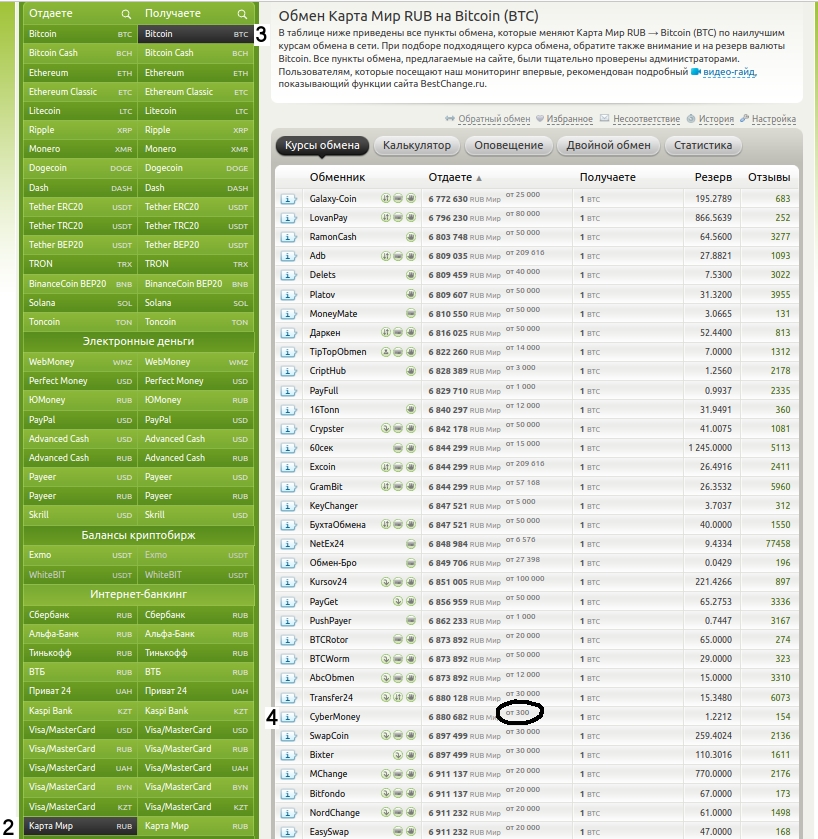Open the info icon for CriptHub

click(x=288, y=371)
